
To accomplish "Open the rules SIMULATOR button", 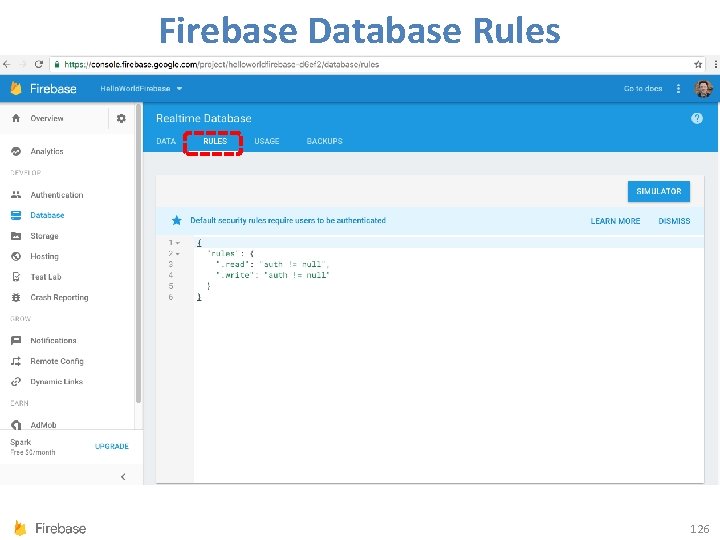I will [658, 191].
